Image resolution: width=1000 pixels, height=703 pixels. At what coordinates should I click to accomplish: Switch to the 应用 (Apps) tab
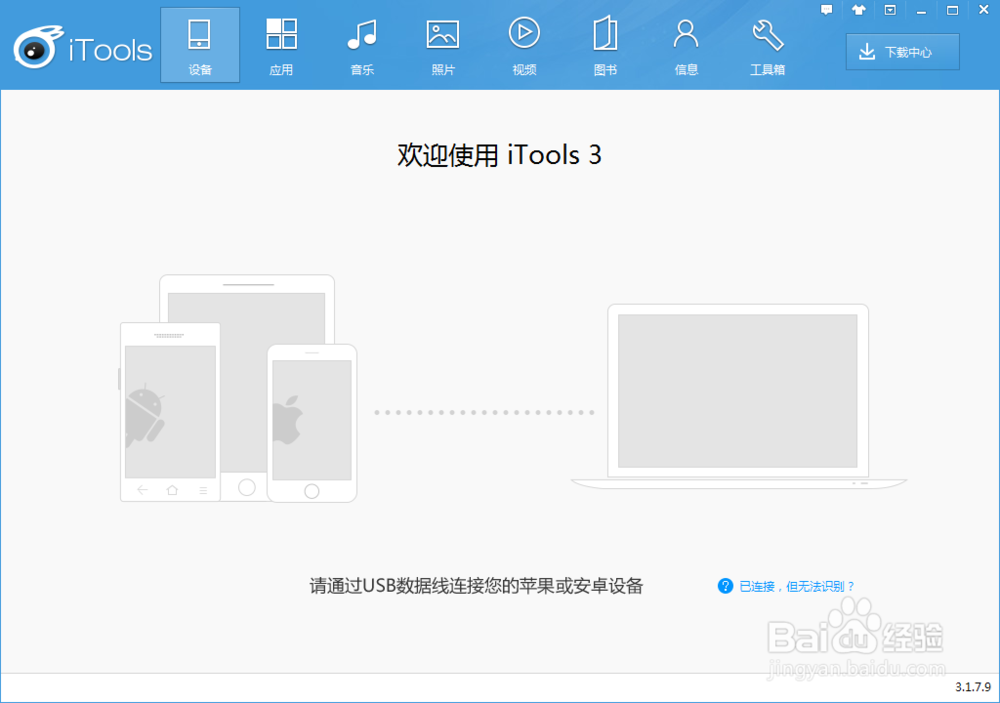coord(281,45)
